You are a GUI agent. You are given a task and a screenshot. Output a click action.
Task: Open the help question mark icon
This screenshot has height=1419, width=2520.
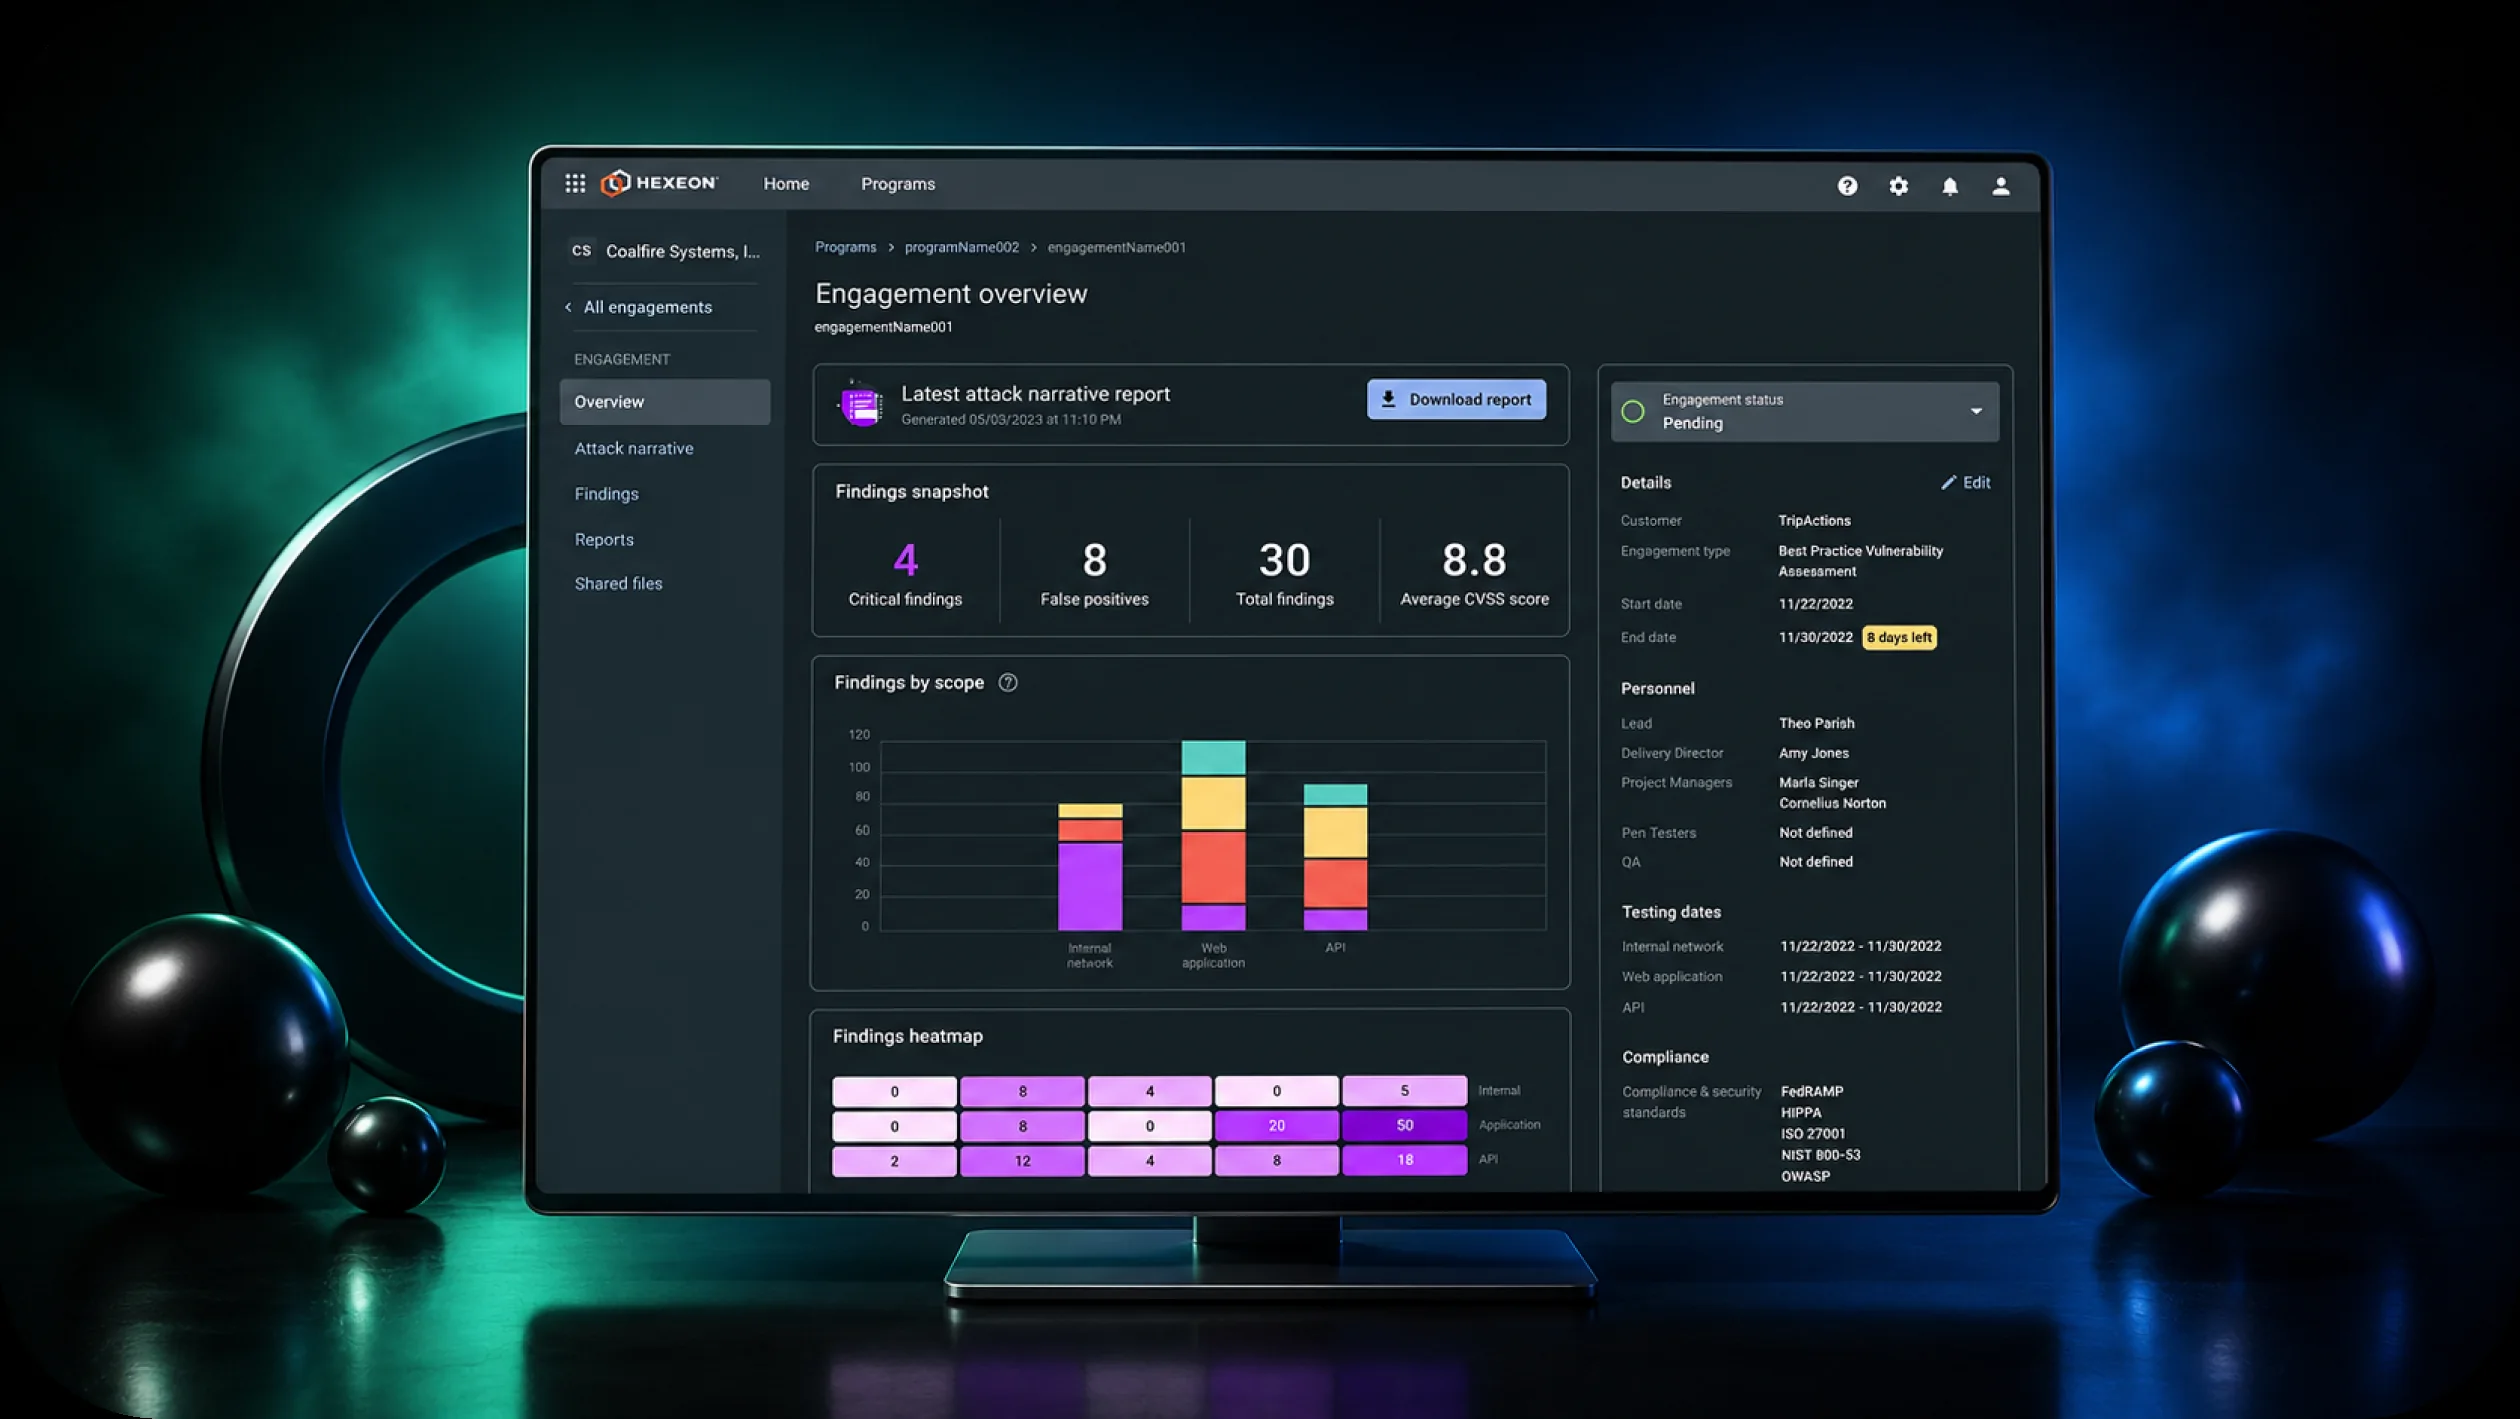[1847, 186]
